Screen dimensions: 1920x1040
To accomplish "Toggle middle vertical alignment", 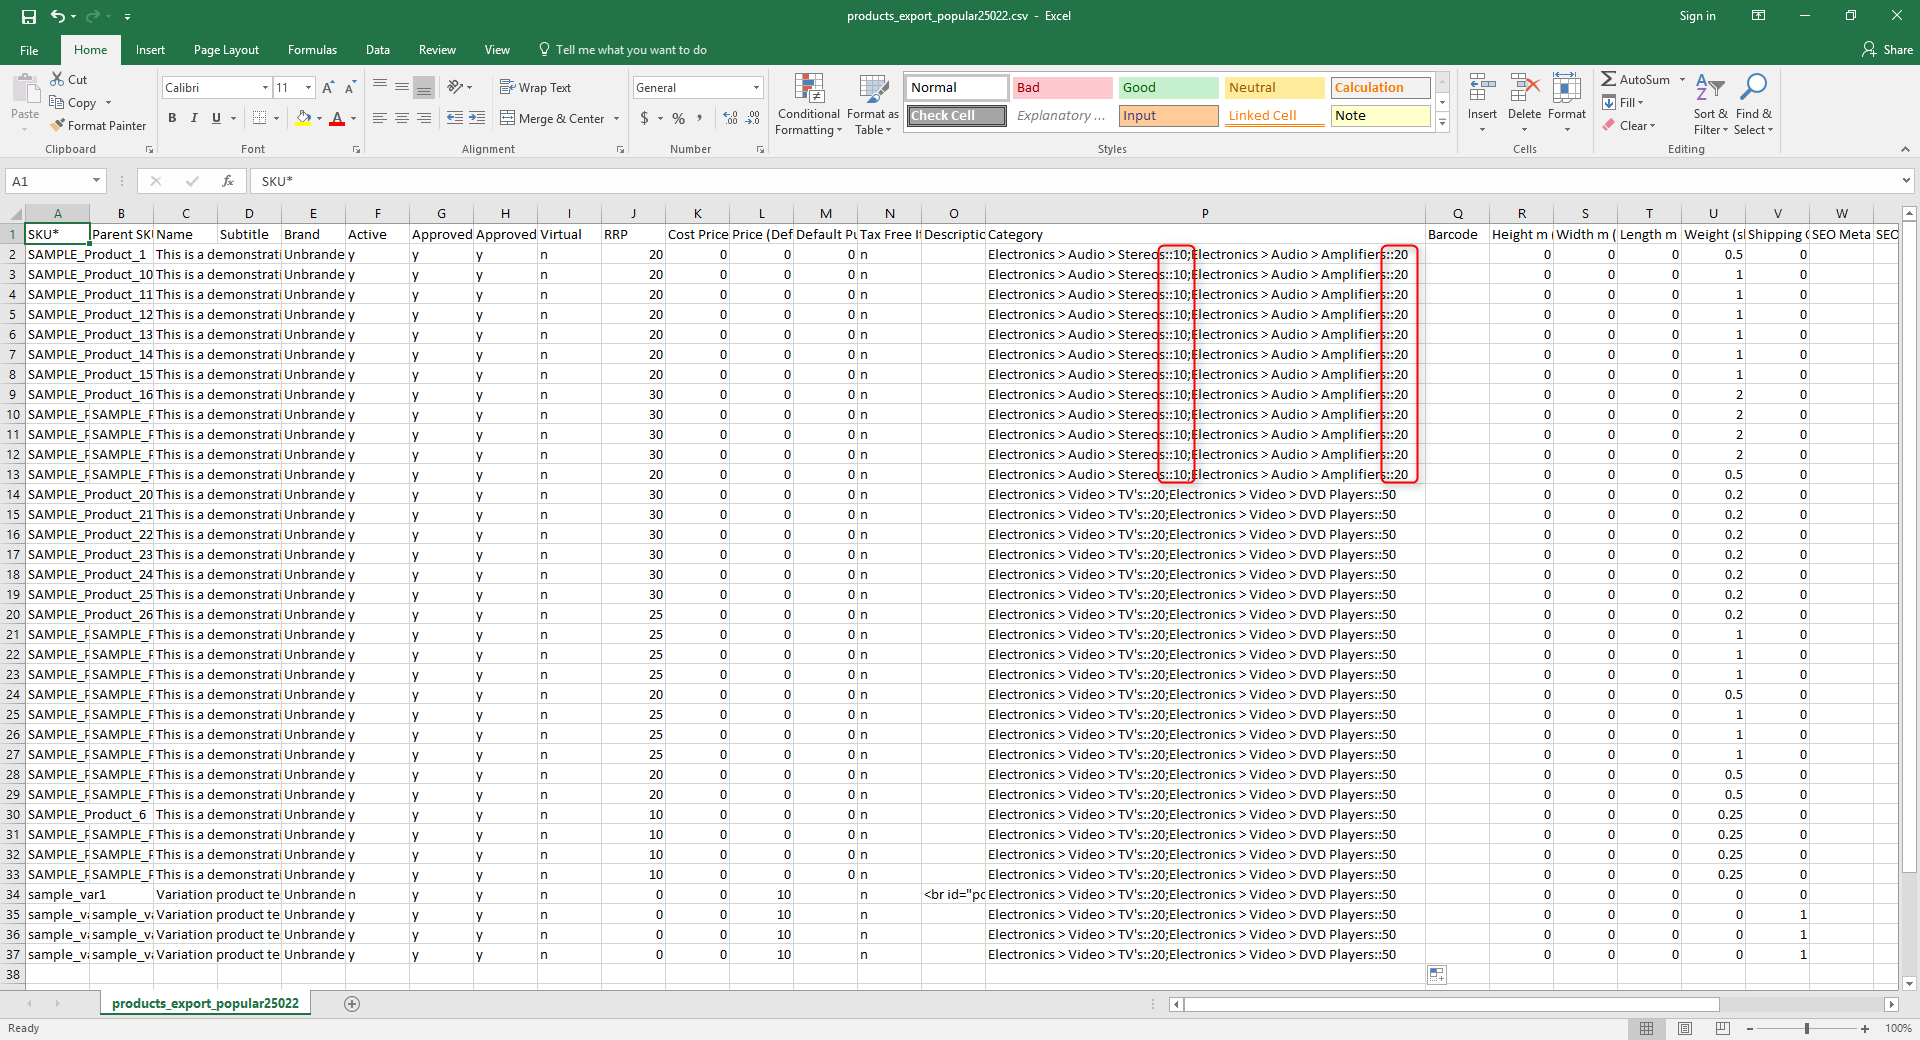I will coord(402,87).
